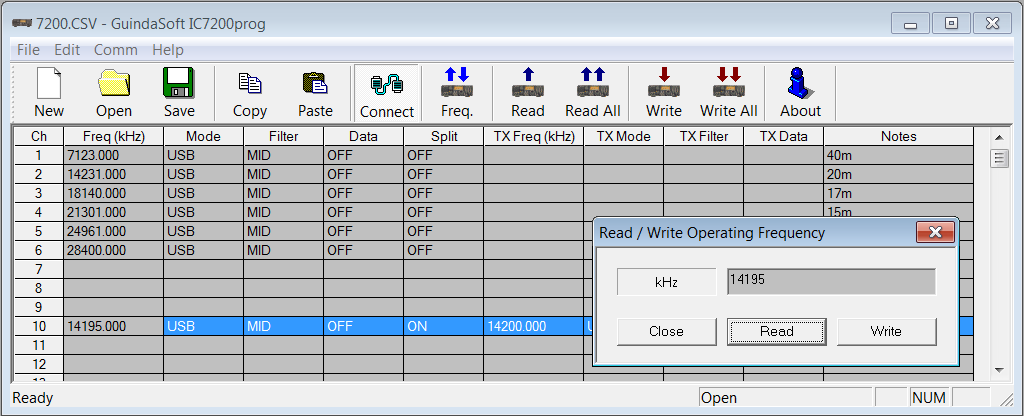Select the cell with 14195.000 in channel 10

click(114, 327)
